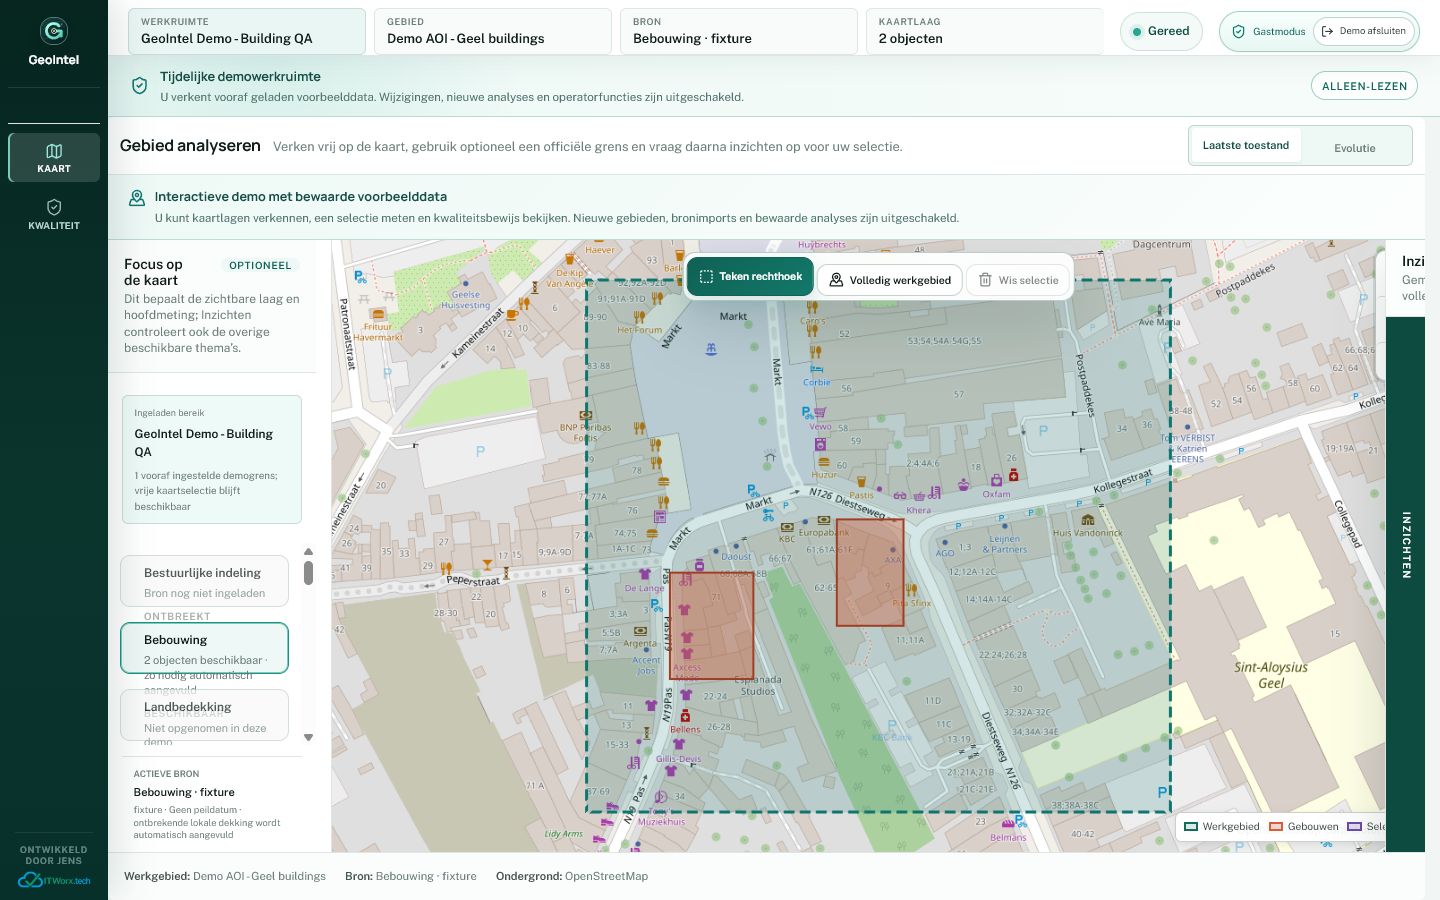Open the Bron Bebouwing fixture selector
Image resolution: width=1440 pixels, height=900 pixels.
(x=738, y=31)
